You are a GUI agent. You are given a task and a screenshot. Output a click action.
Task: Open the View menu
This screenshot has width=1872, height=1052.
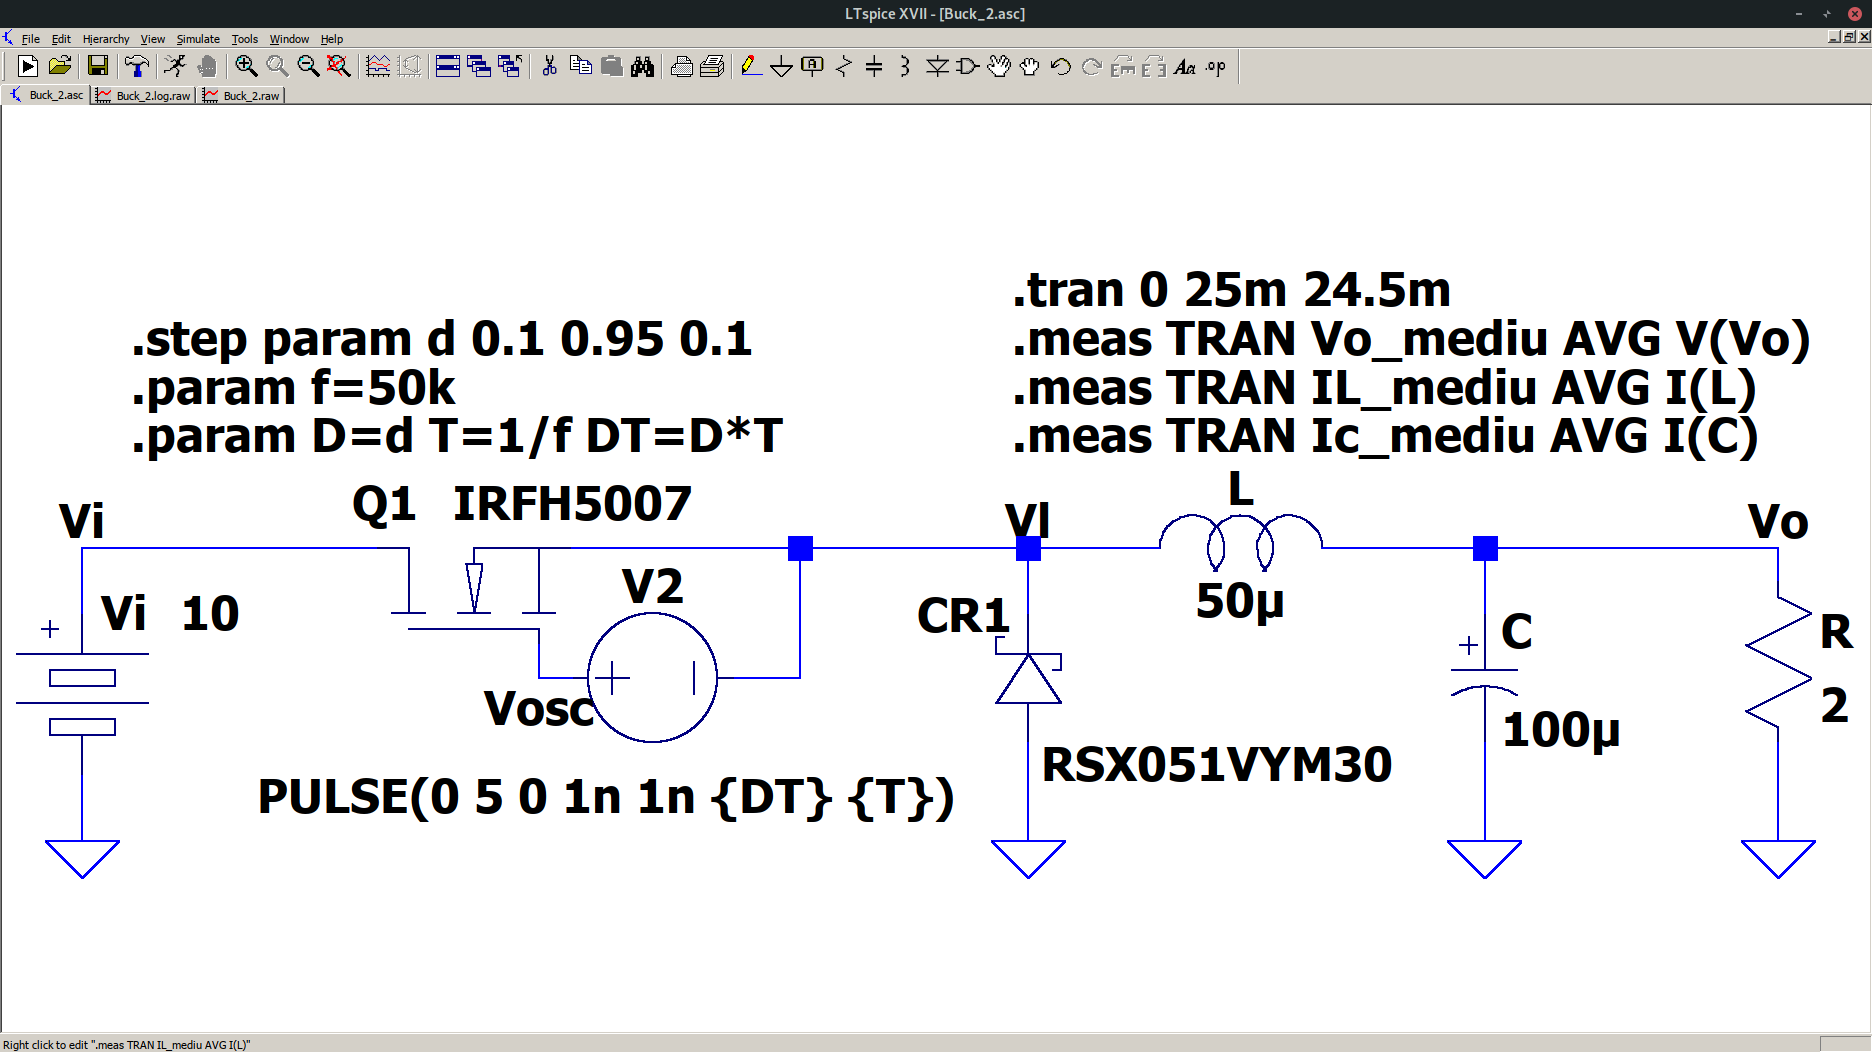153,39
